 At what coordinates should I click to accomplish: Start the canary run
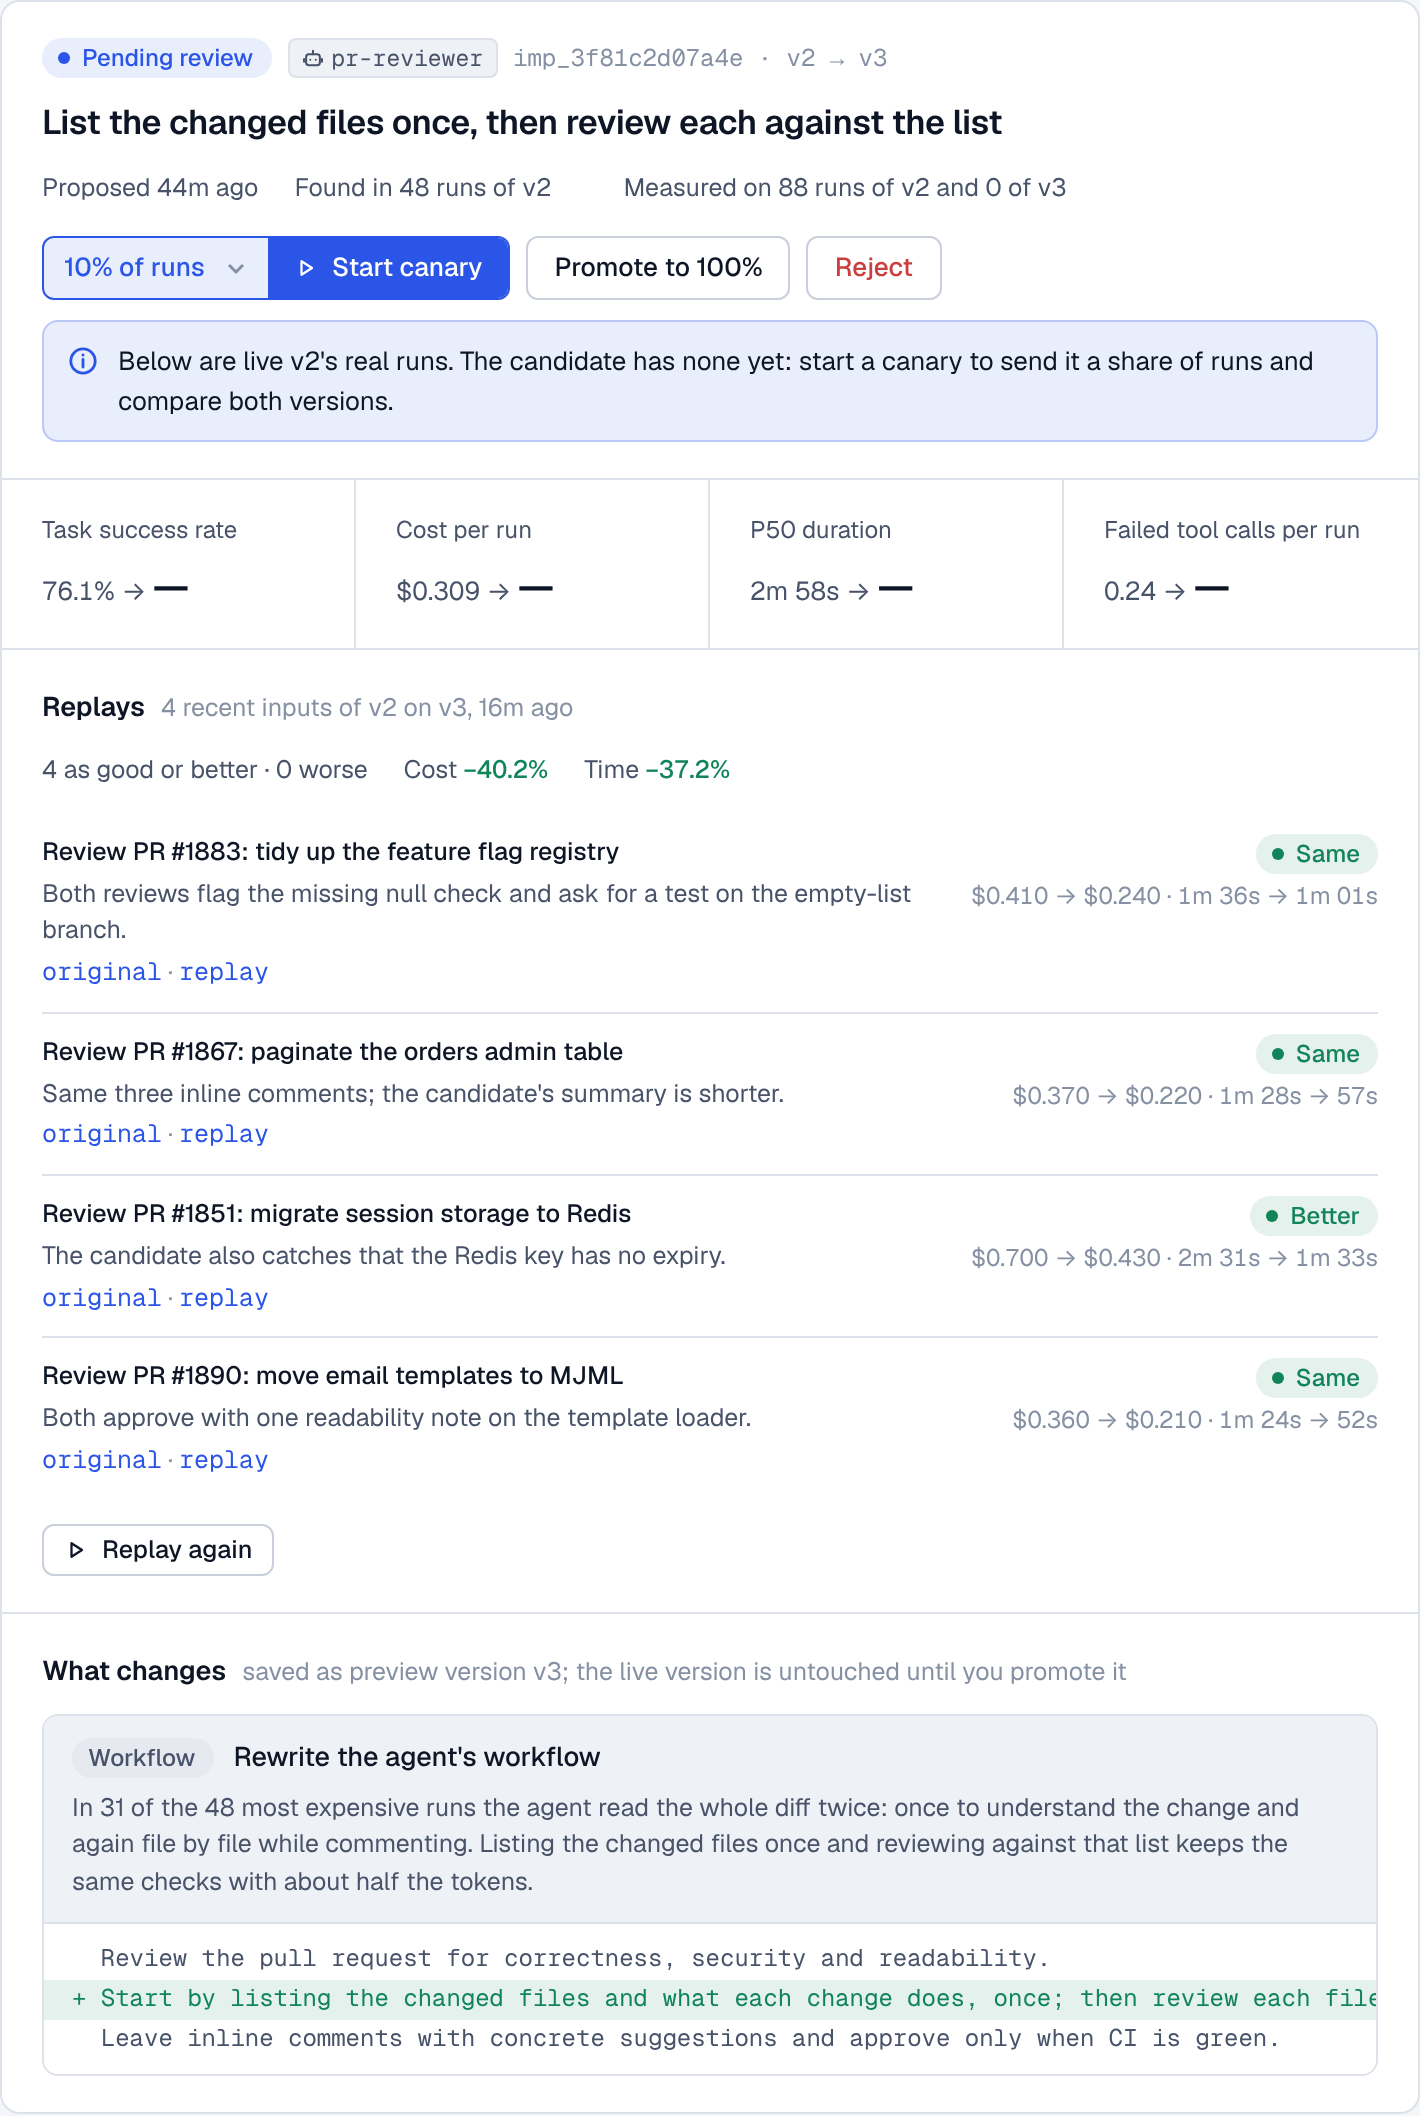[x=389, y=268]
